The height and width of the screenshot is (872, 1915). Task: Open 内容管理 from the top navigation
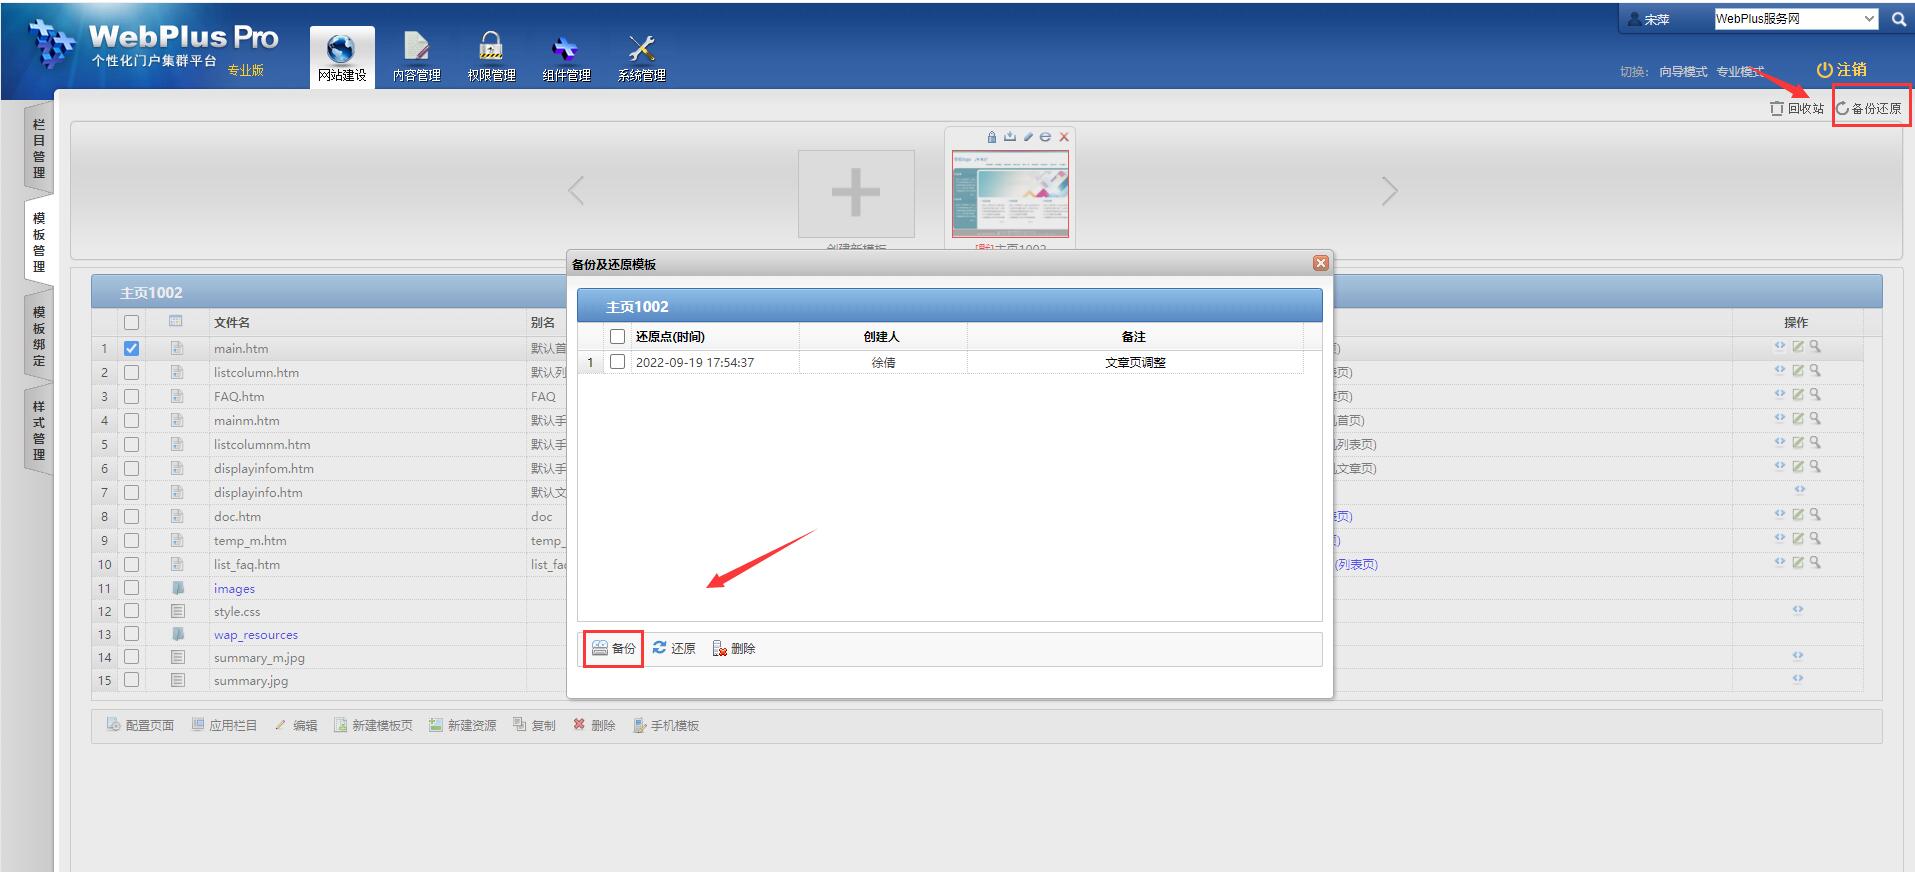pyautogui.click(x=416, y=50)
